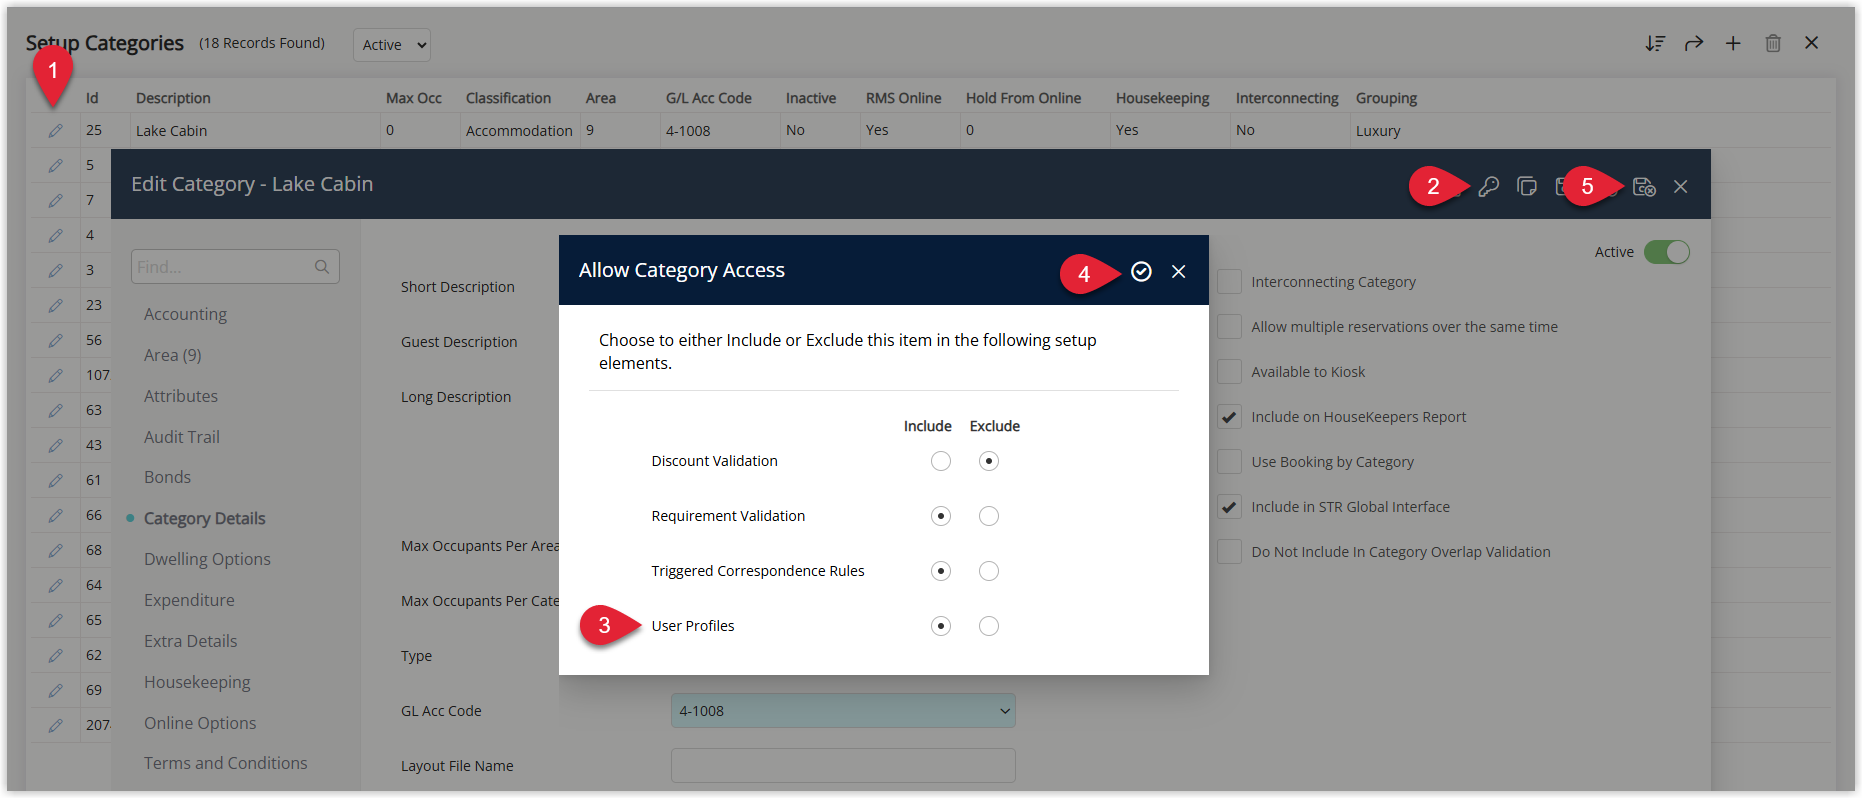Open the Extra Details section

(x=190, y=641)
